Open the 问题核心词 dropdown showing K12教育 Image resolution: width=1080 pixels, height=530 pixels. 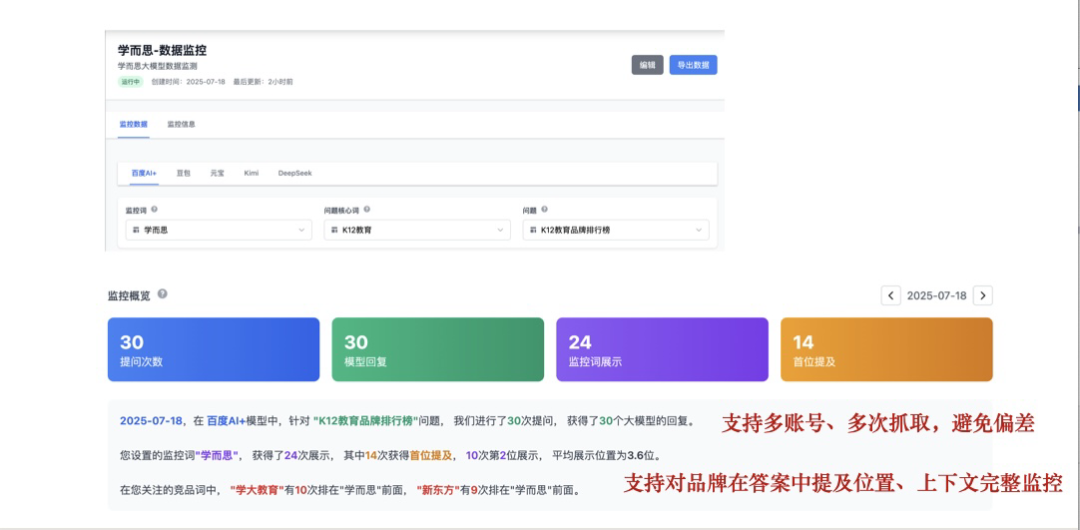(x=417, y=230)
